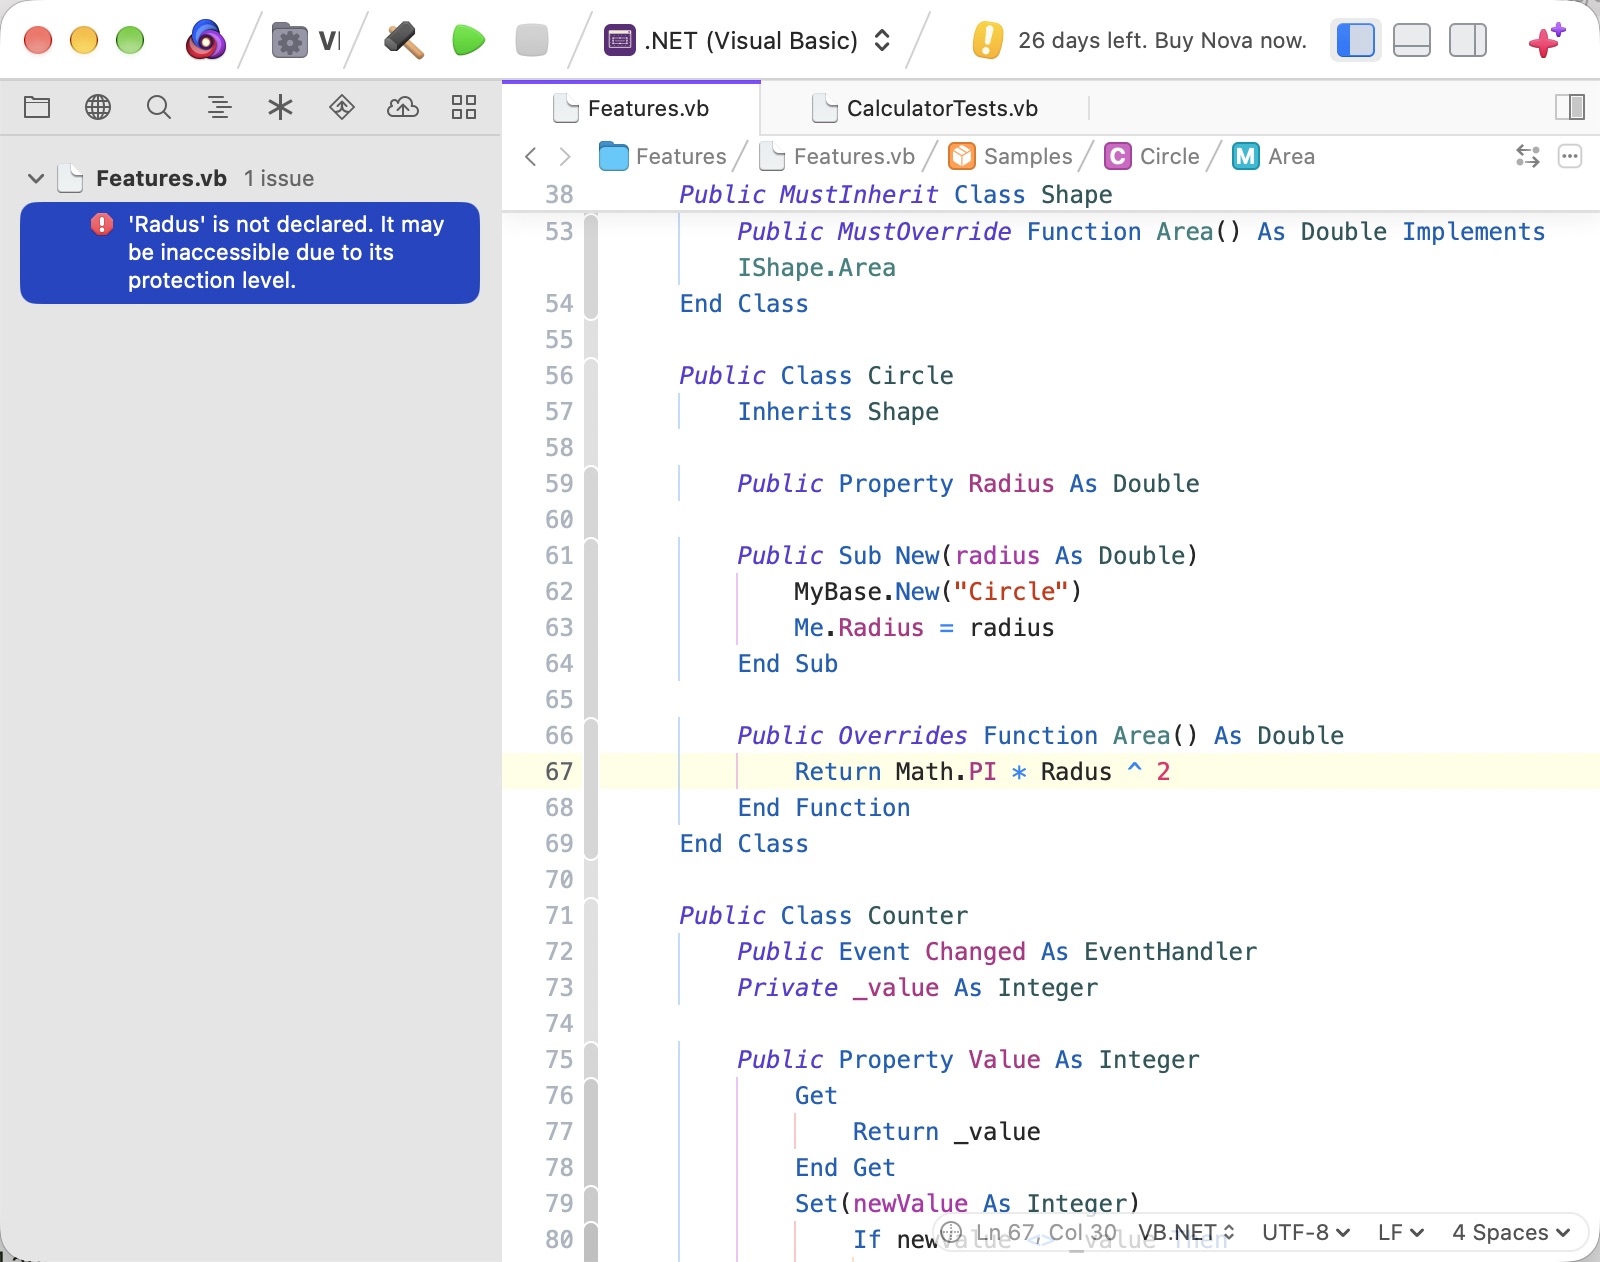
Task: Switch to Features.vb tab
Action: point(631,108)
